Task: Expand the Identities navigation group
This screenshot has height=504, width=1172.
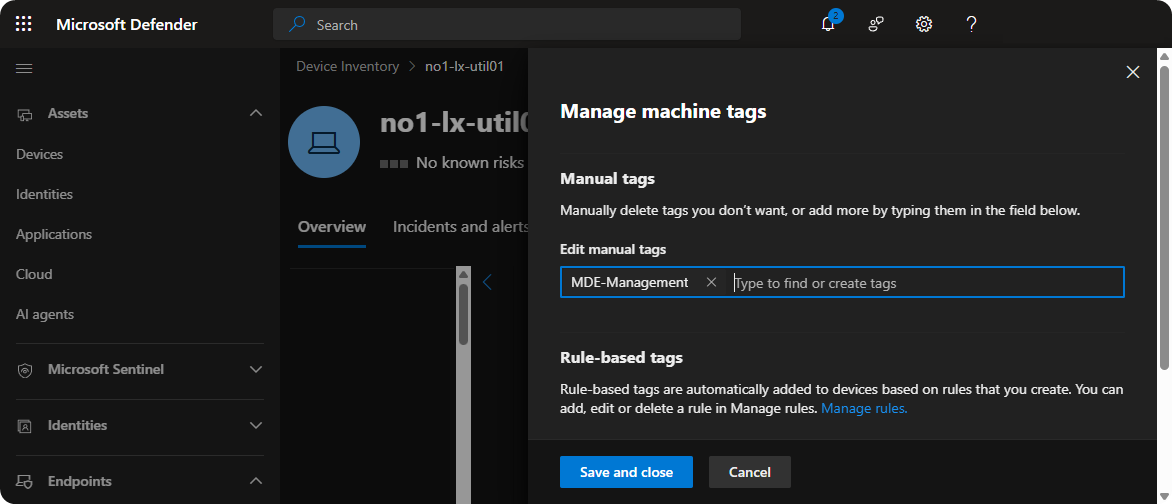Action: (255, 426)
